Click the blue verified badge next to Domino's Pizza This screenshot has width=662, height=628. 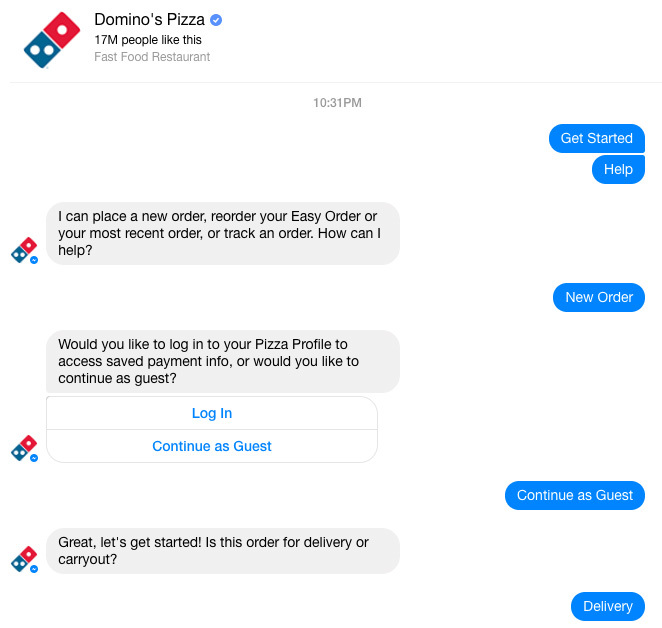coord(216,20)
